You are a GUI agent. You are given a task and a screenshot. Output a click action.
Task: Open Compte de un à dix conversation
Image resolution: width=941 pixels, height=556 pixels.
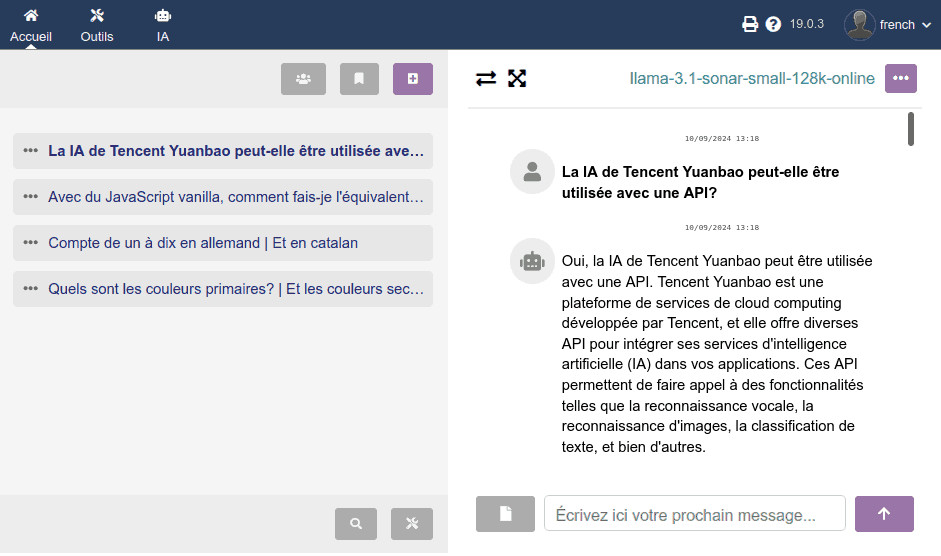click(x=203, y=243)
